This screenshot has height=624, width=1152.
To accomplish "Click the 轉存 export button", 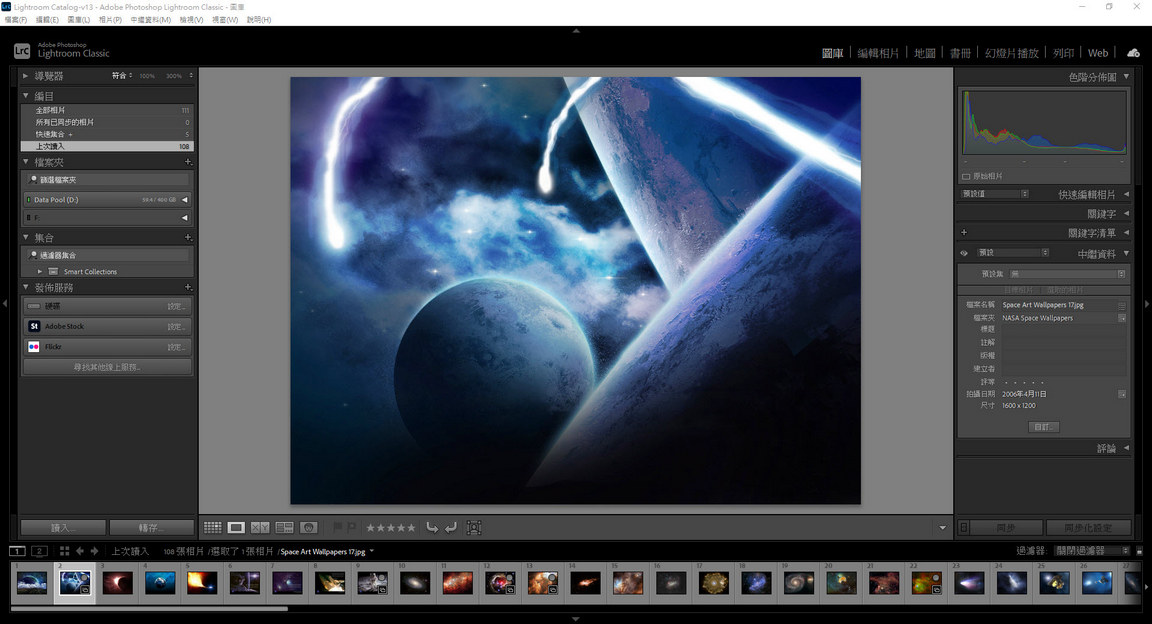I will [153, 527].
